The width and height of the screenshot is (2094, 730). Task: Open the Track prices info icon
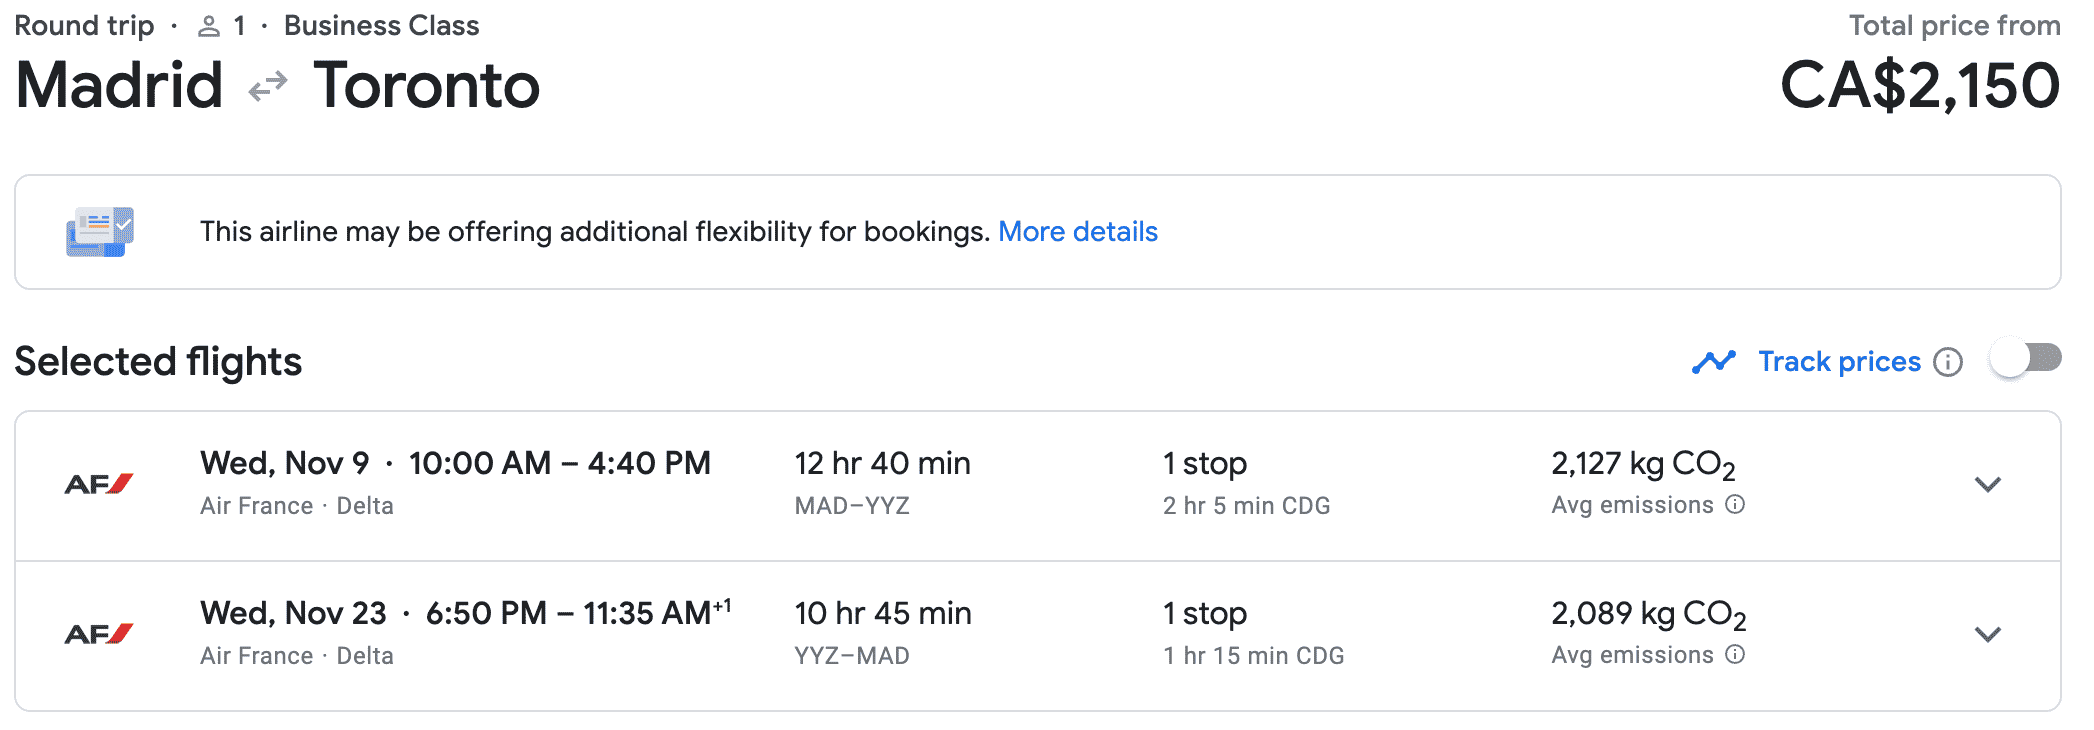(1948, 362)
